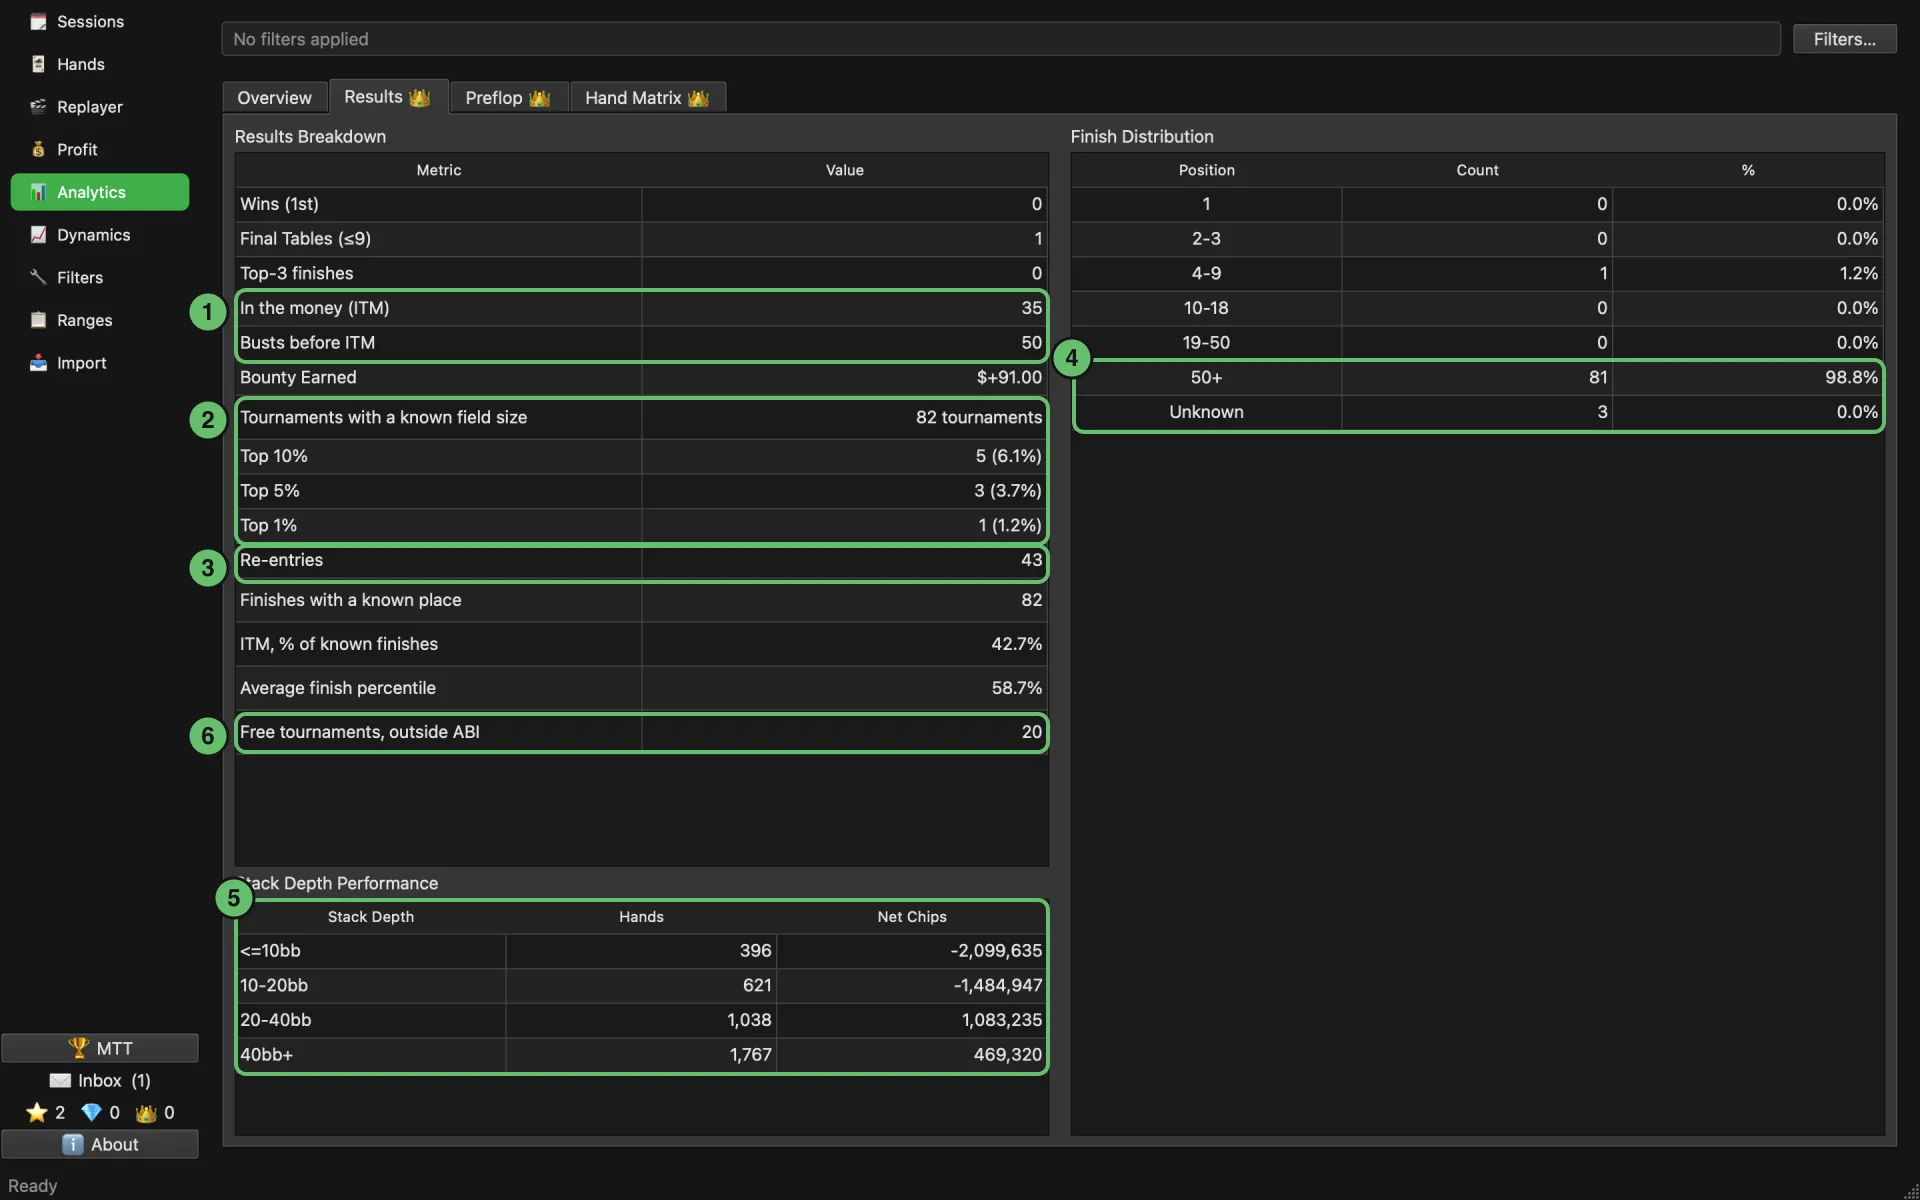Click the 1,083,235 net chips value
The height and width of the screenshot is (1200, 1920).
[x=1001, y=1020]
